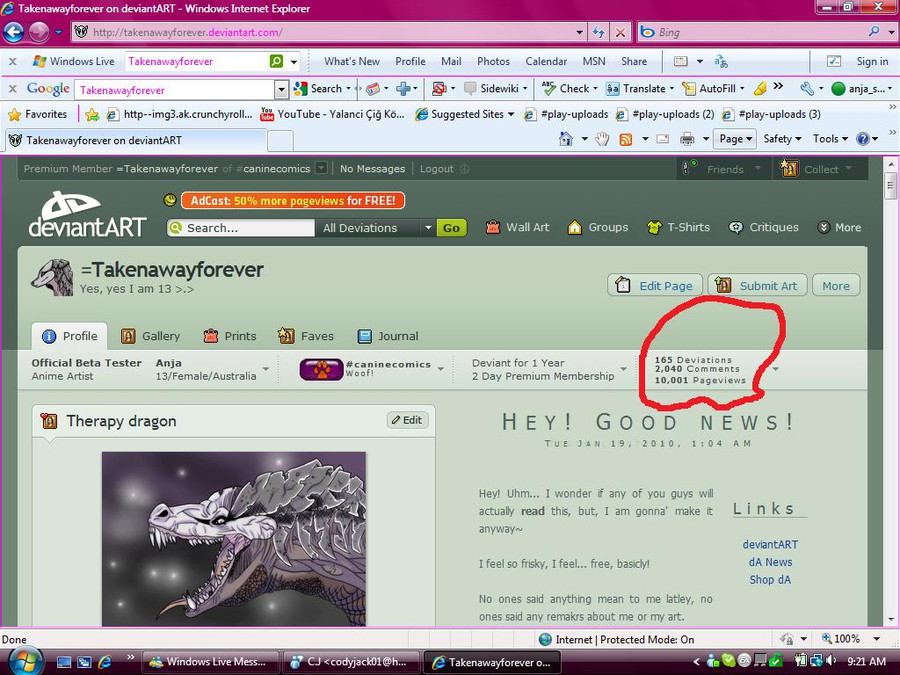
Task: Click the Google toolbar Translate button
Action: tap(640, 88)
